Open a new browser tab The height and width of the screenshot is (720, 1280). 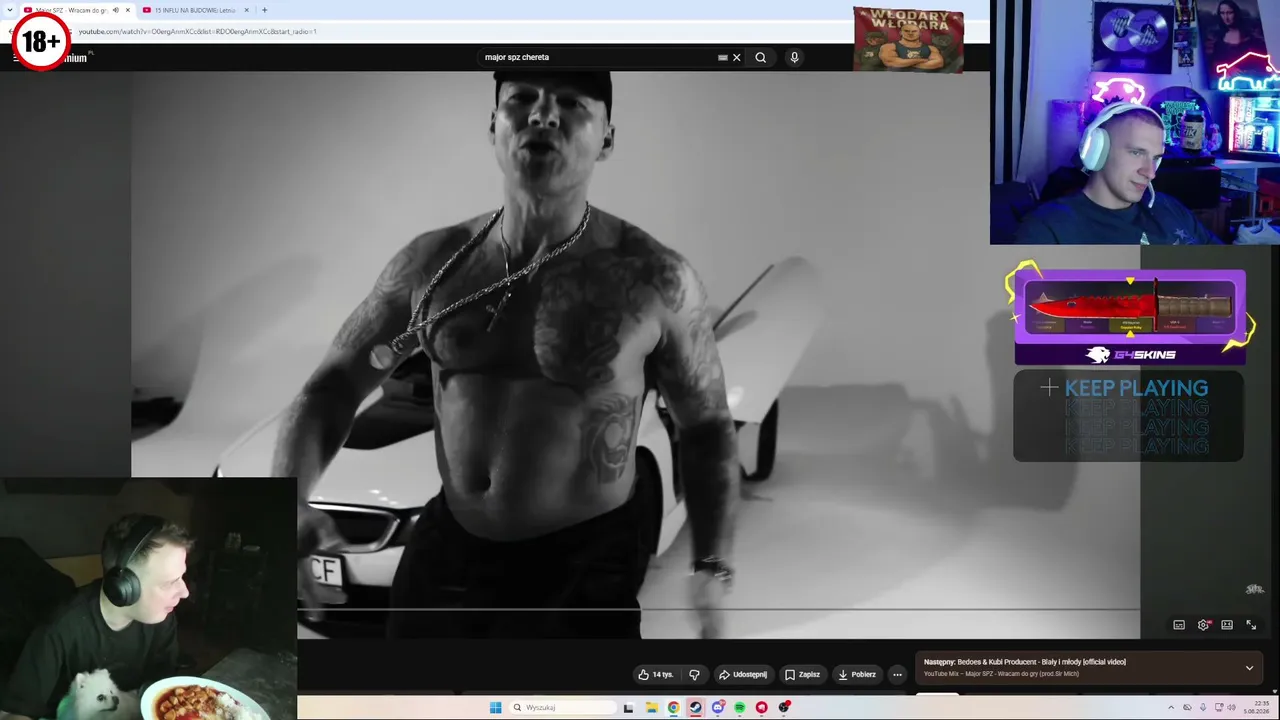264,10
